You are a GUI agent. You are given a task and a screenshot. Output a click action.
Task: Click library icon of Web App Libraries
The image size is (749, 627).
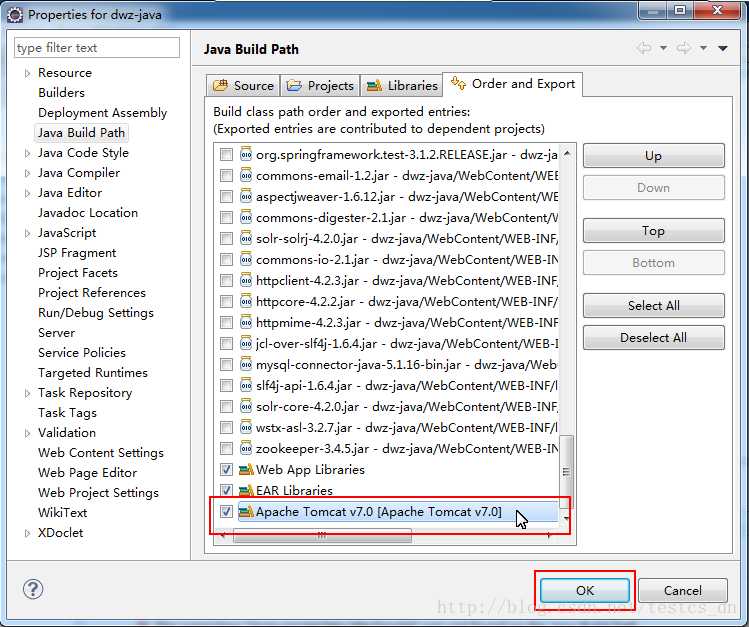pyautogui.click(x=246, y=470)
